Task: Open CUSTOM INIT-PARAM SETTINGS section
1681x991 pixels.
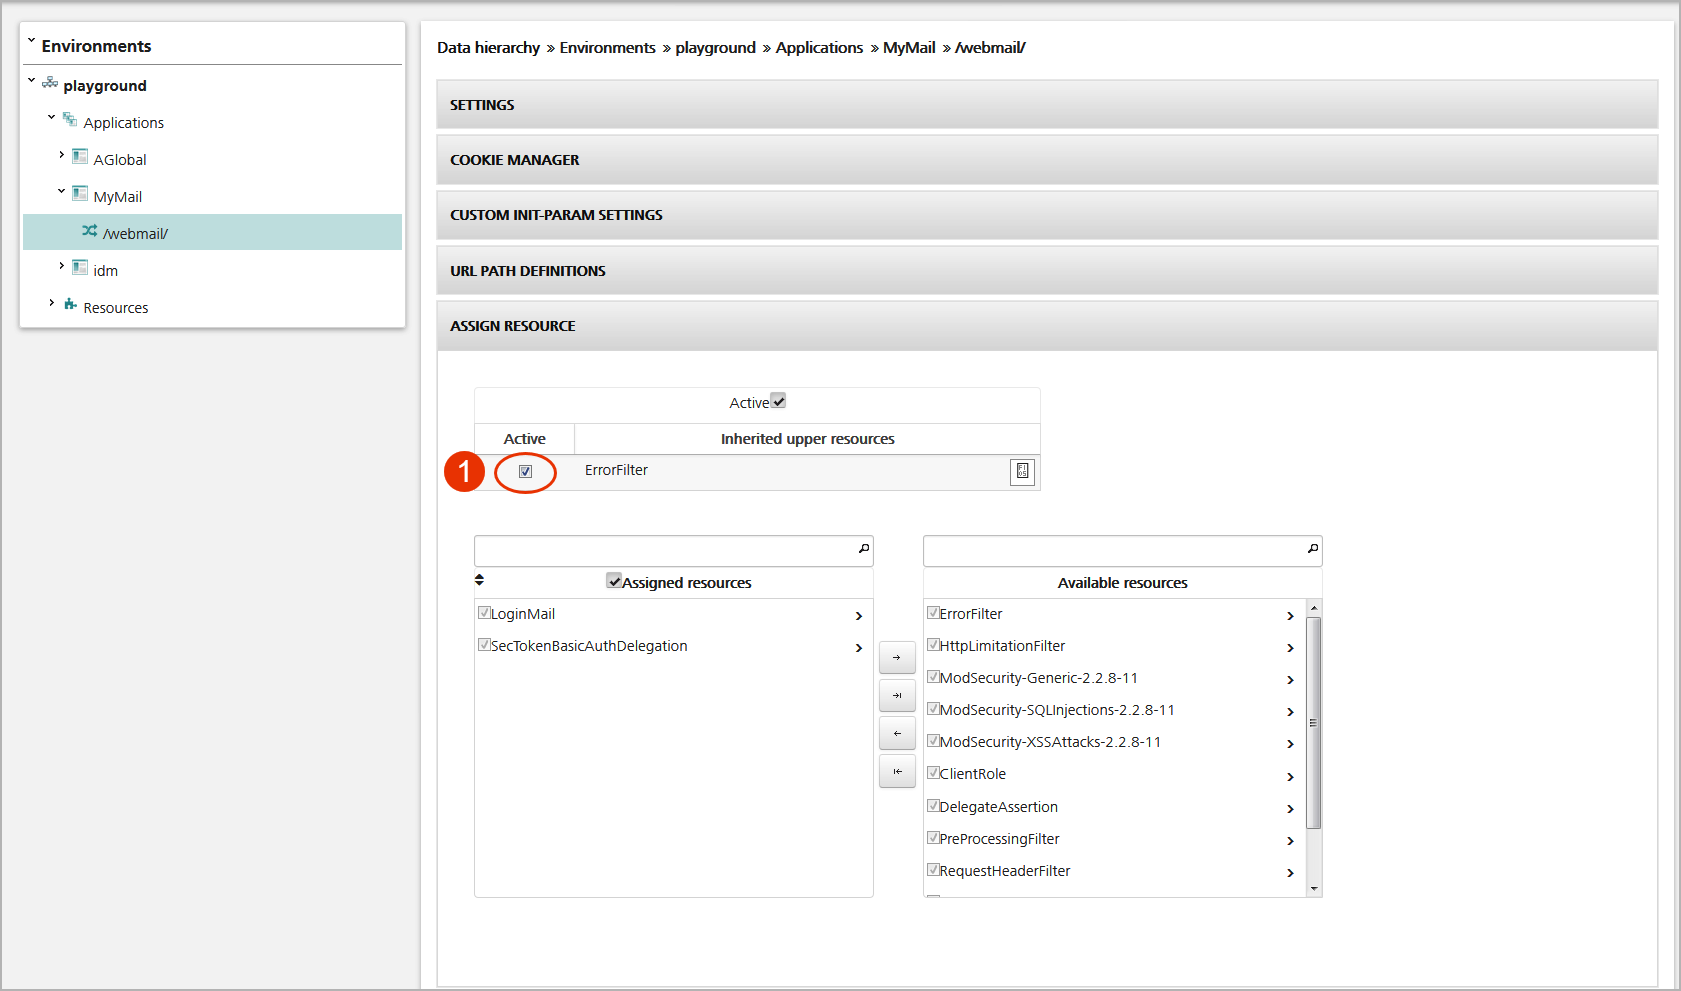Action: (x=1047, y=215)
